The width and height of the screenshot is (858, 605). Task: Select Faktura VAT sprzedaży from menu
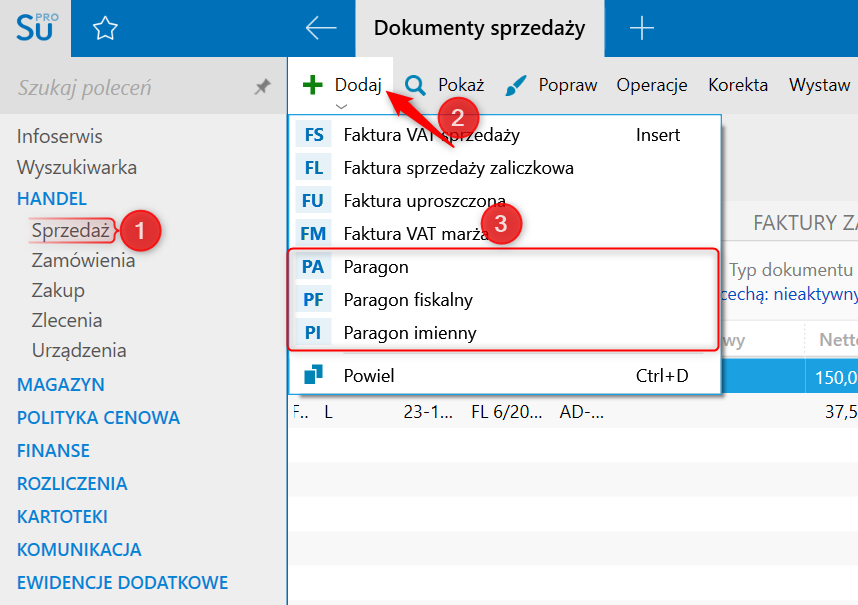coord(431,134)
